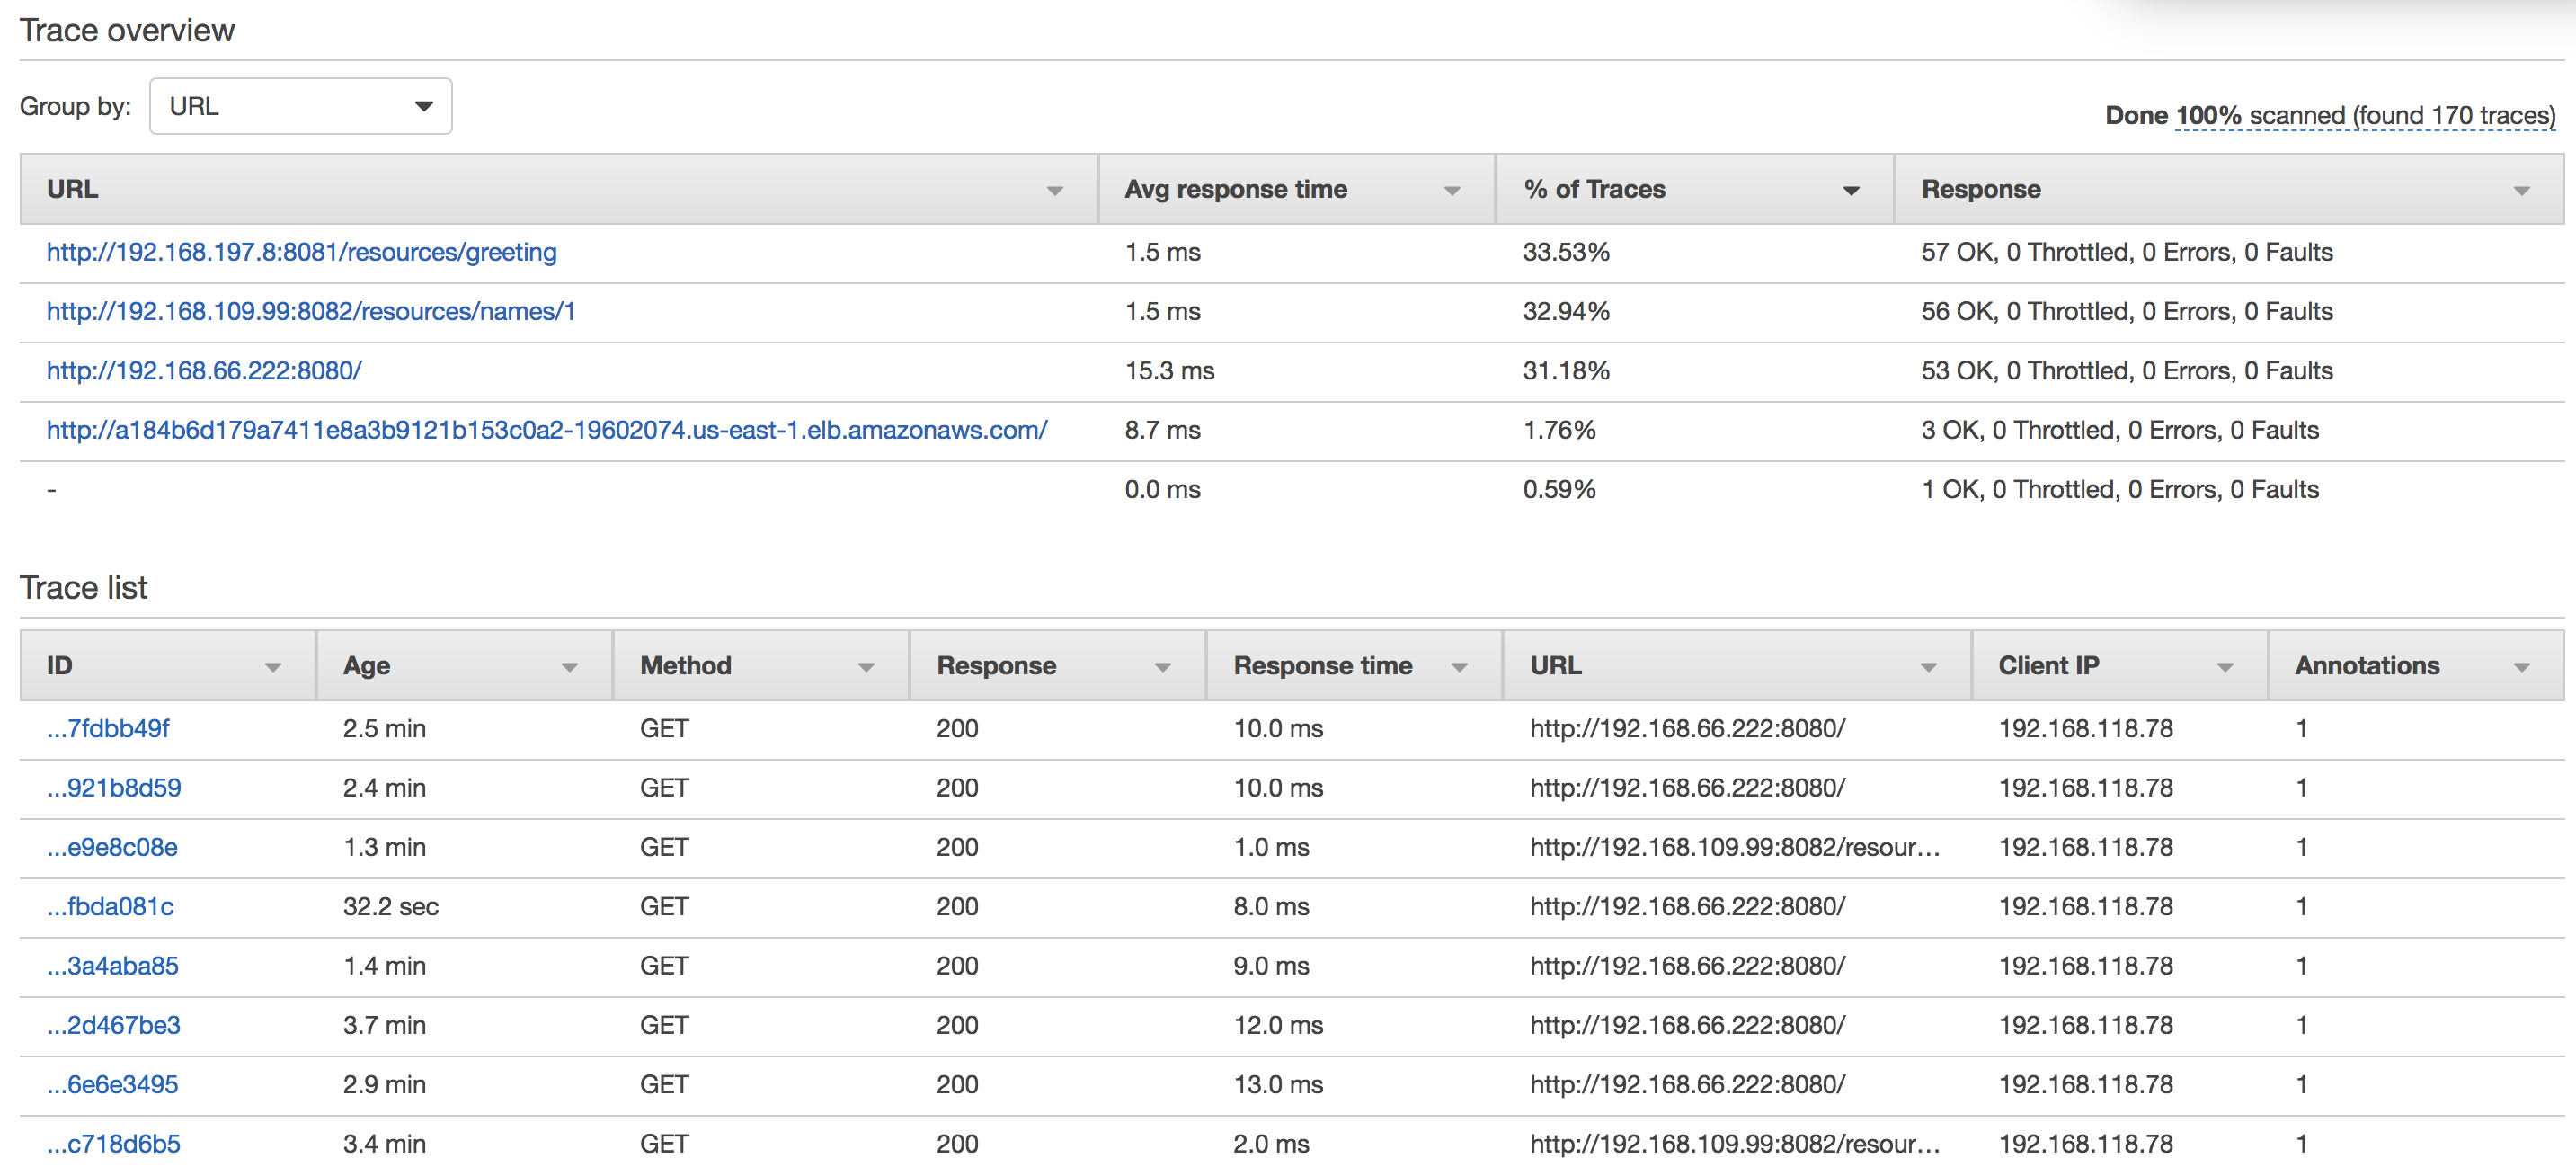Image resolution: width=2576 pixels, height=1167 pixels.
Task: Sort by Avg response time column arrow
Action: 1452,190
